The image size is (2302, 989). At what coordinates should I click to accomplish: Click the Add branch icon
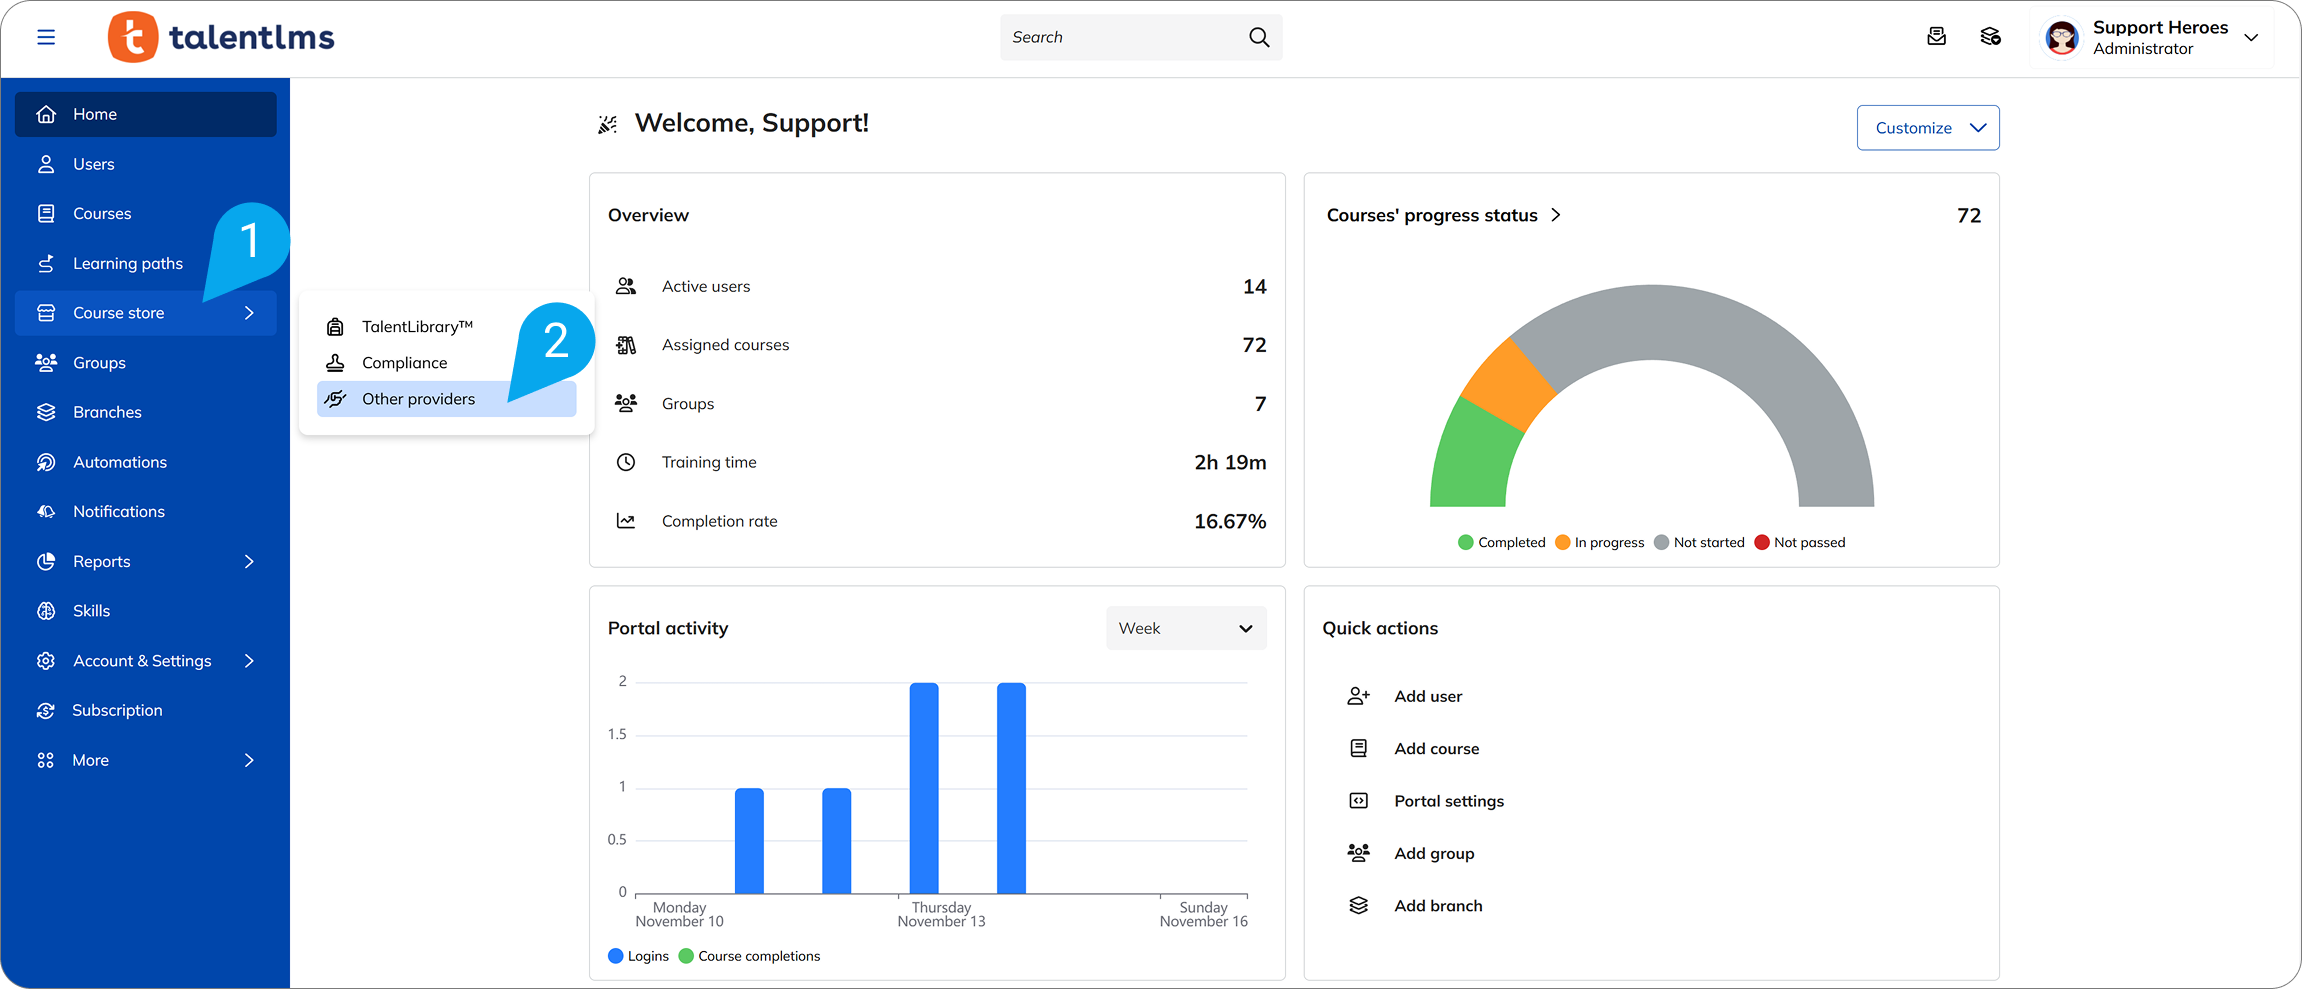1358,906
